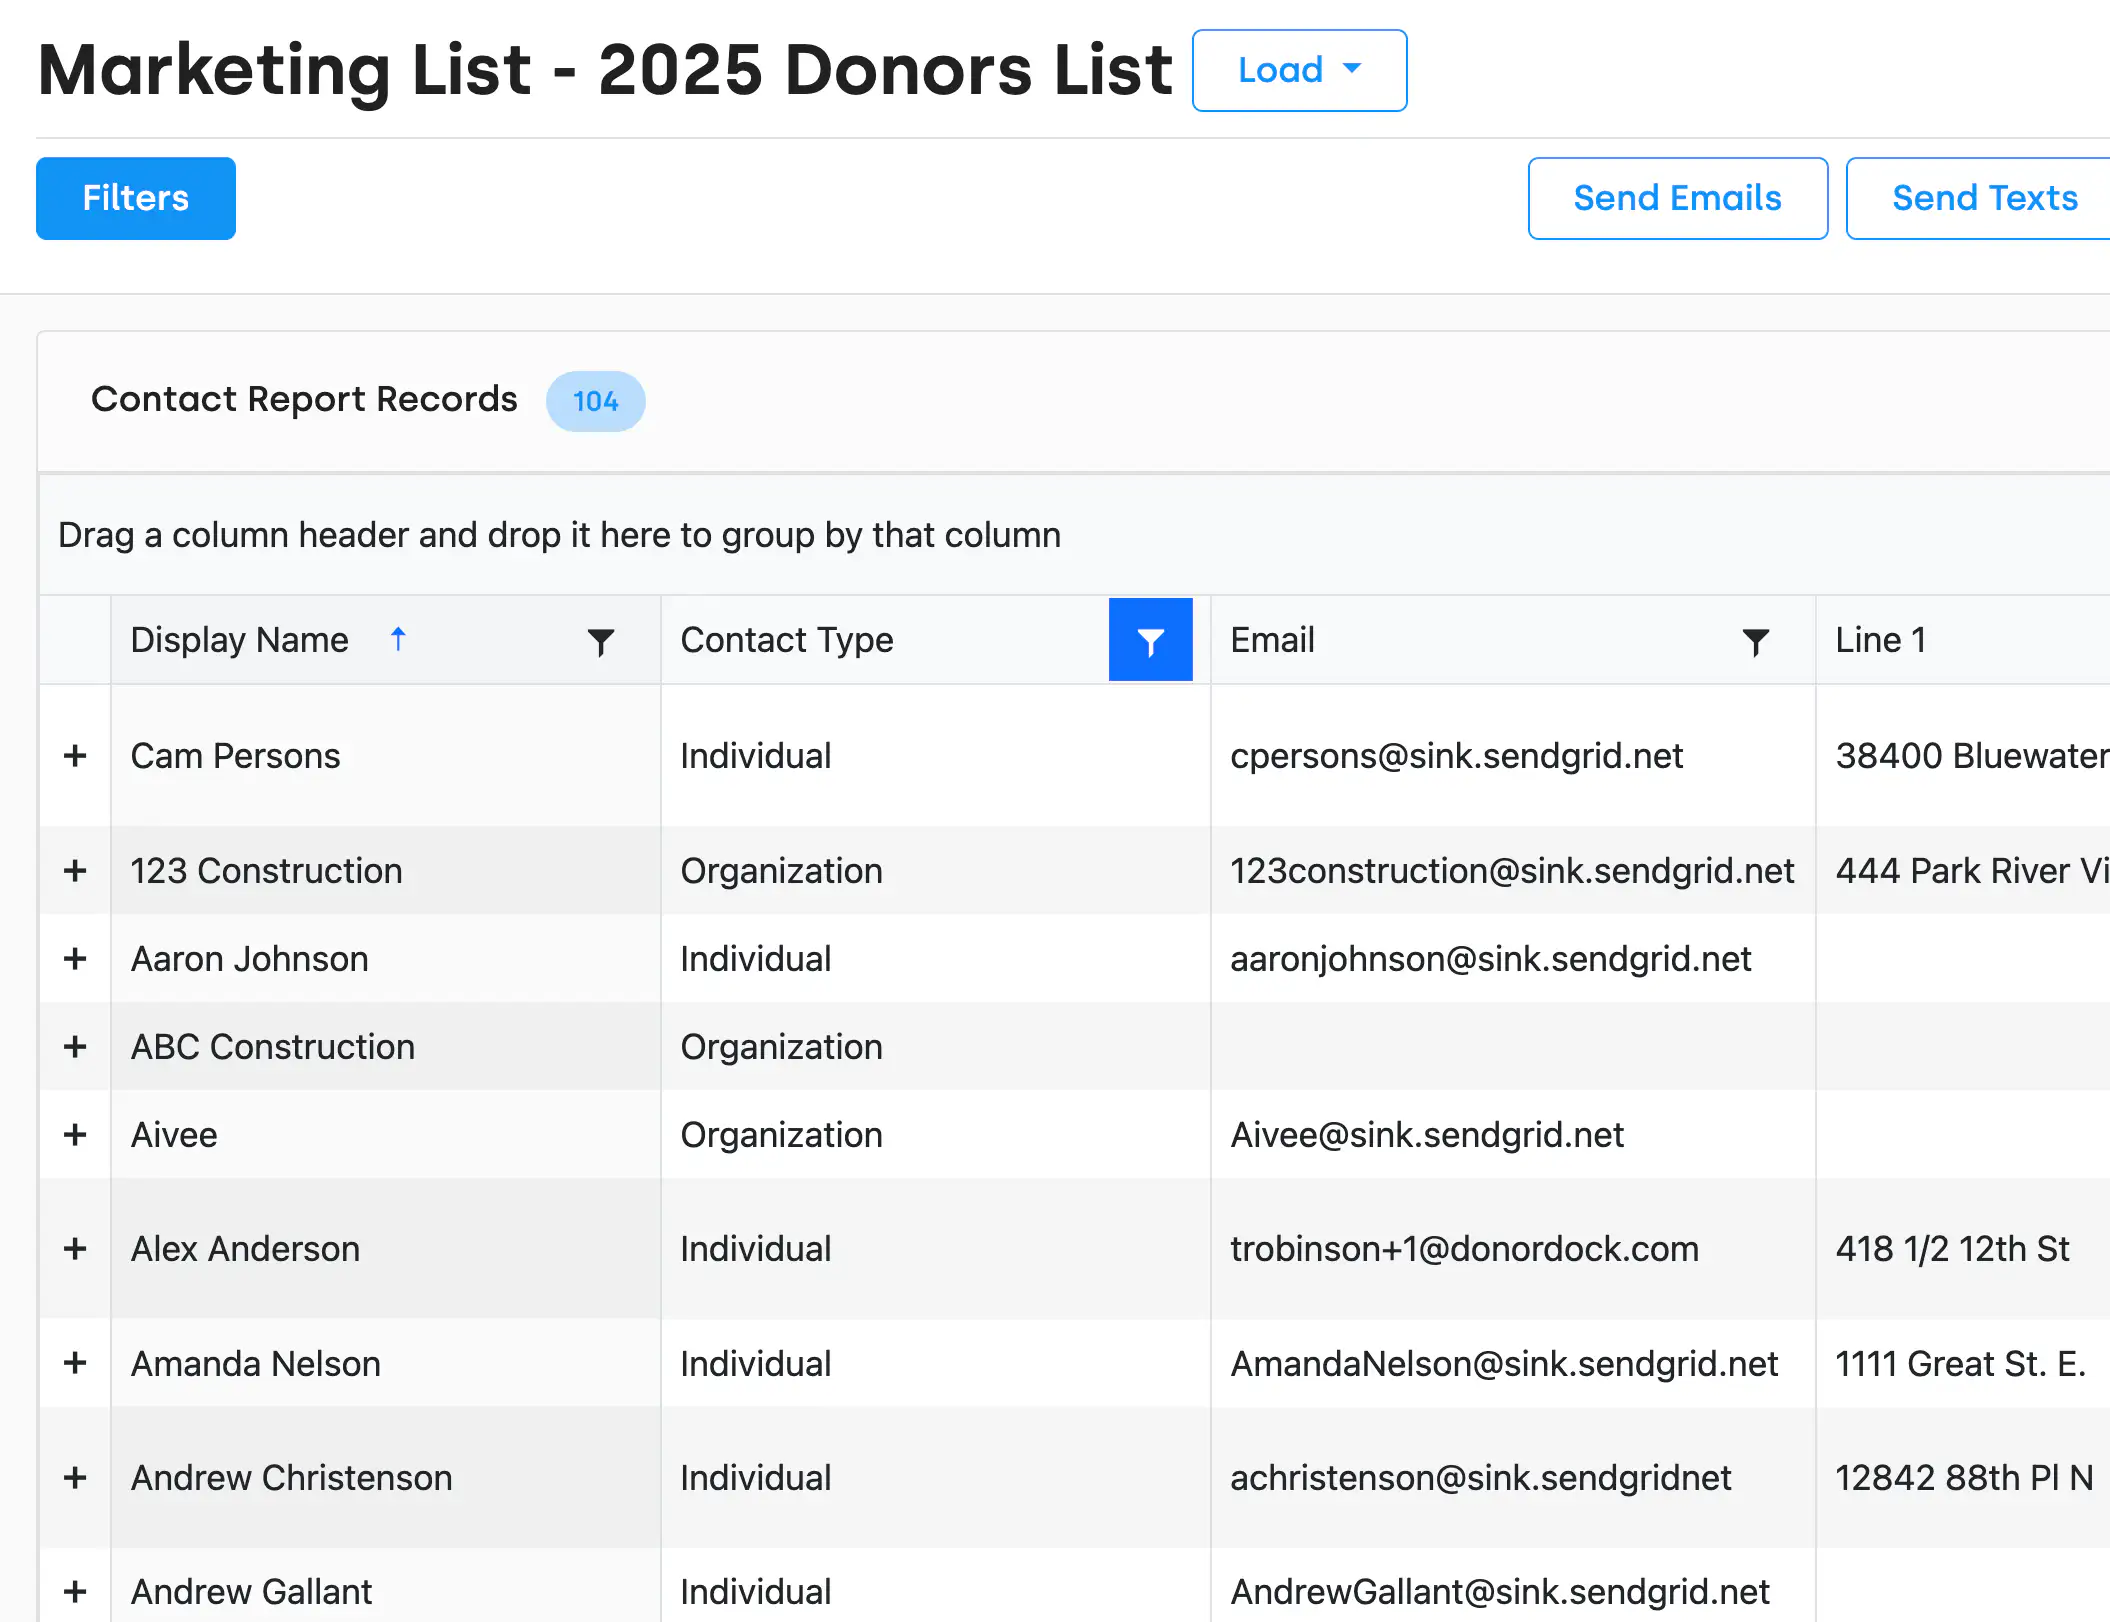Click the Send Texts button
The image size is (2110, 1622).
coord(1984,198)
